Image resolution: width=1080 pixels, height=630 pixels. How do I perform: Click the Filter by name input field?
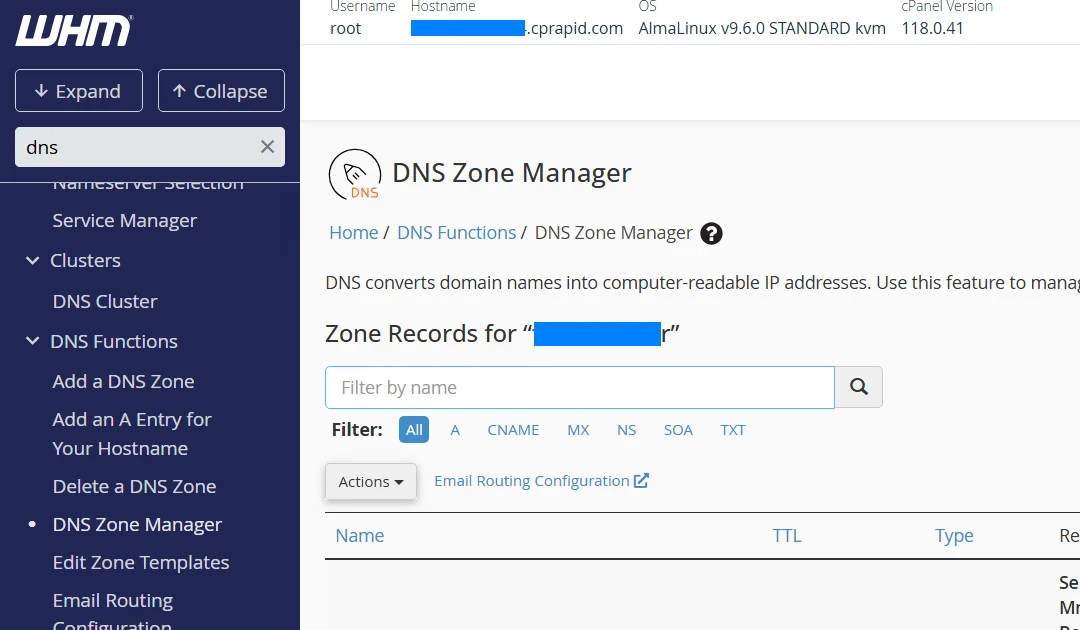(x=580, y=387)
